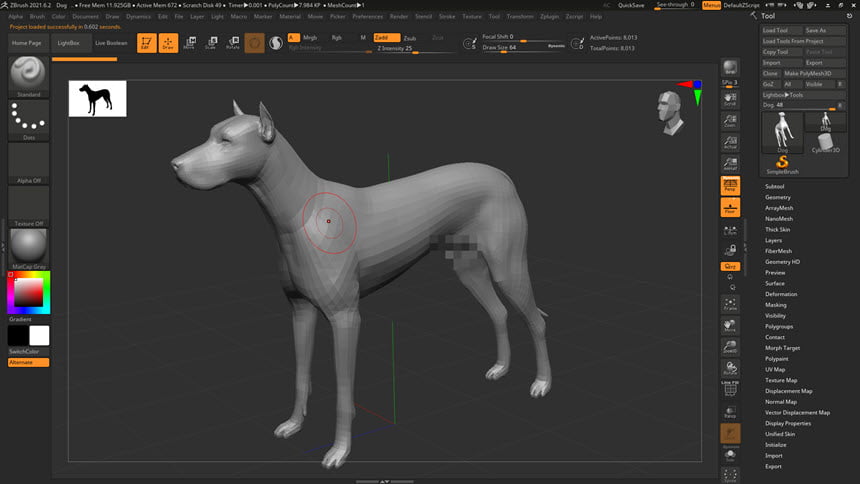Click the large Dog tool thumbnail
The image size is (860, 484).
click(x=782, y=132)
